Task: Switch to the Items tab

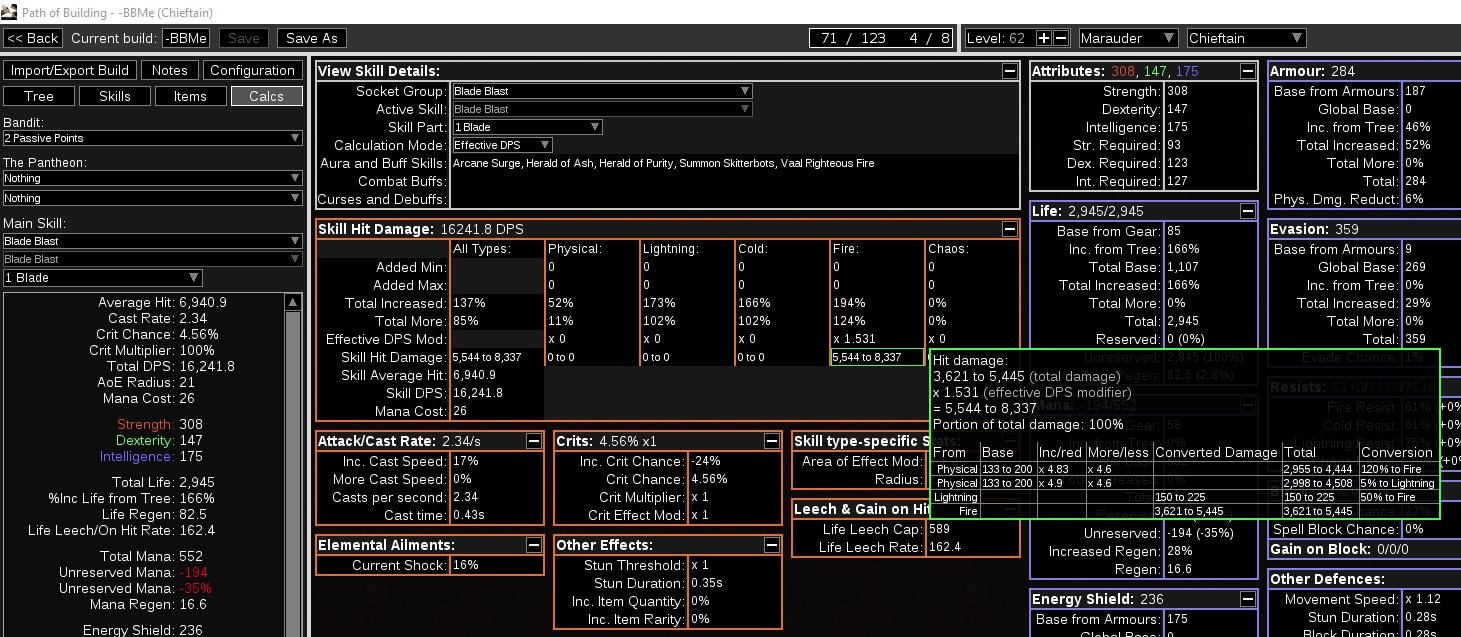Action: (x=190, y=96)
